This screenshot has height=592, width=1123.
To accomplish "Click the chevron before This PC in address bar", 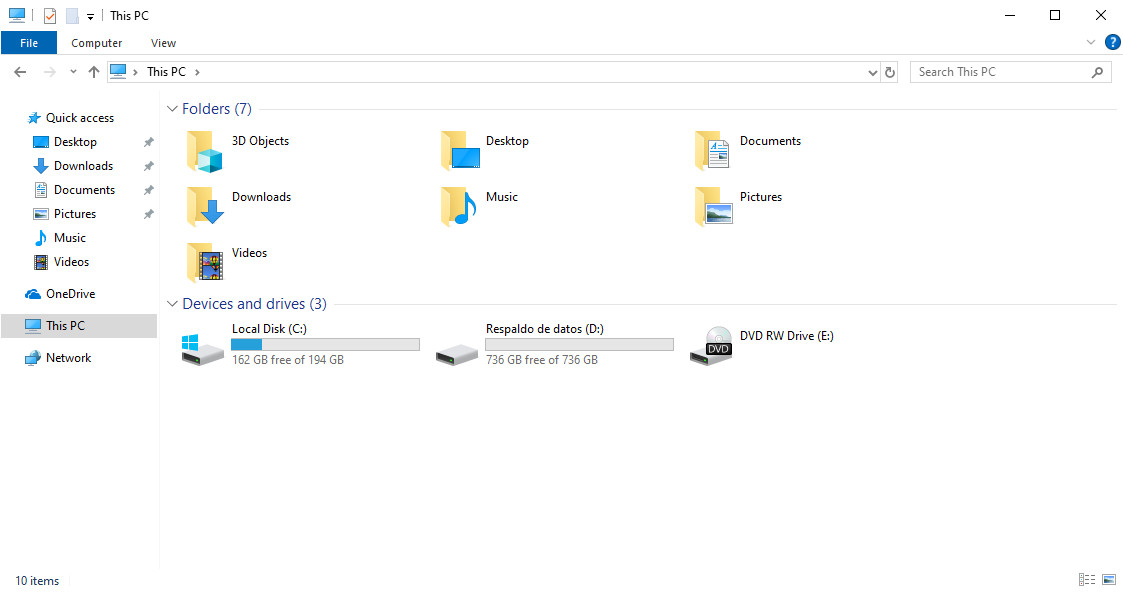I will [x=135, y=72].
